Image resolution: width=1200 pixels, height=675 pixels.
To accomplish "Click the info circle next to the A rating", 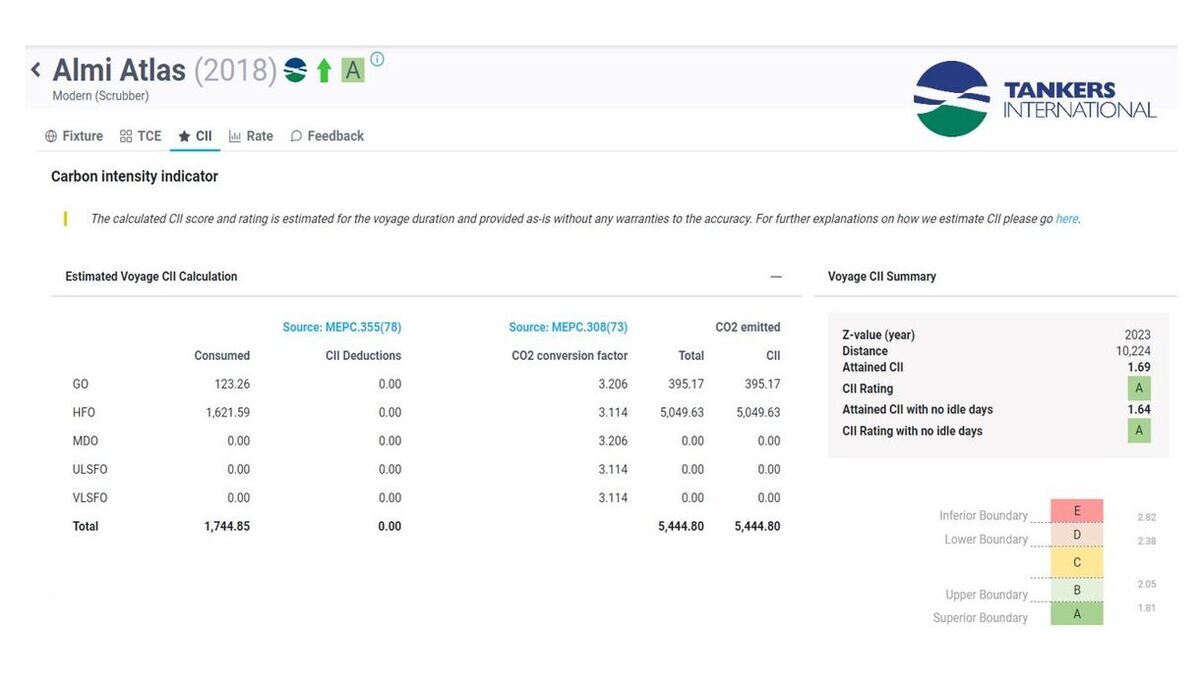I will (x=375, y=59).
